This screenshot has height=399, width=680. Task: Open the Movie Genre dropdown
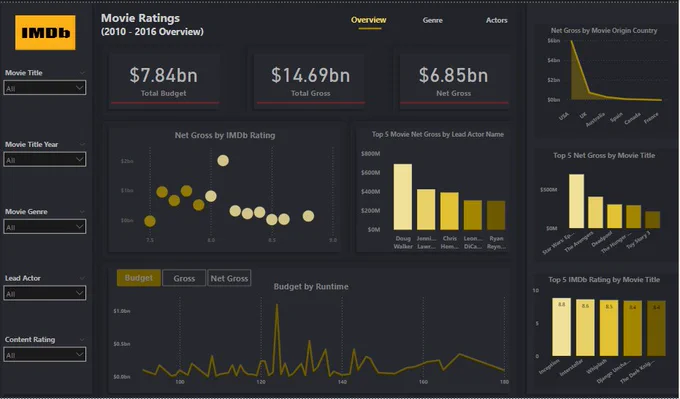coord(45,227)
